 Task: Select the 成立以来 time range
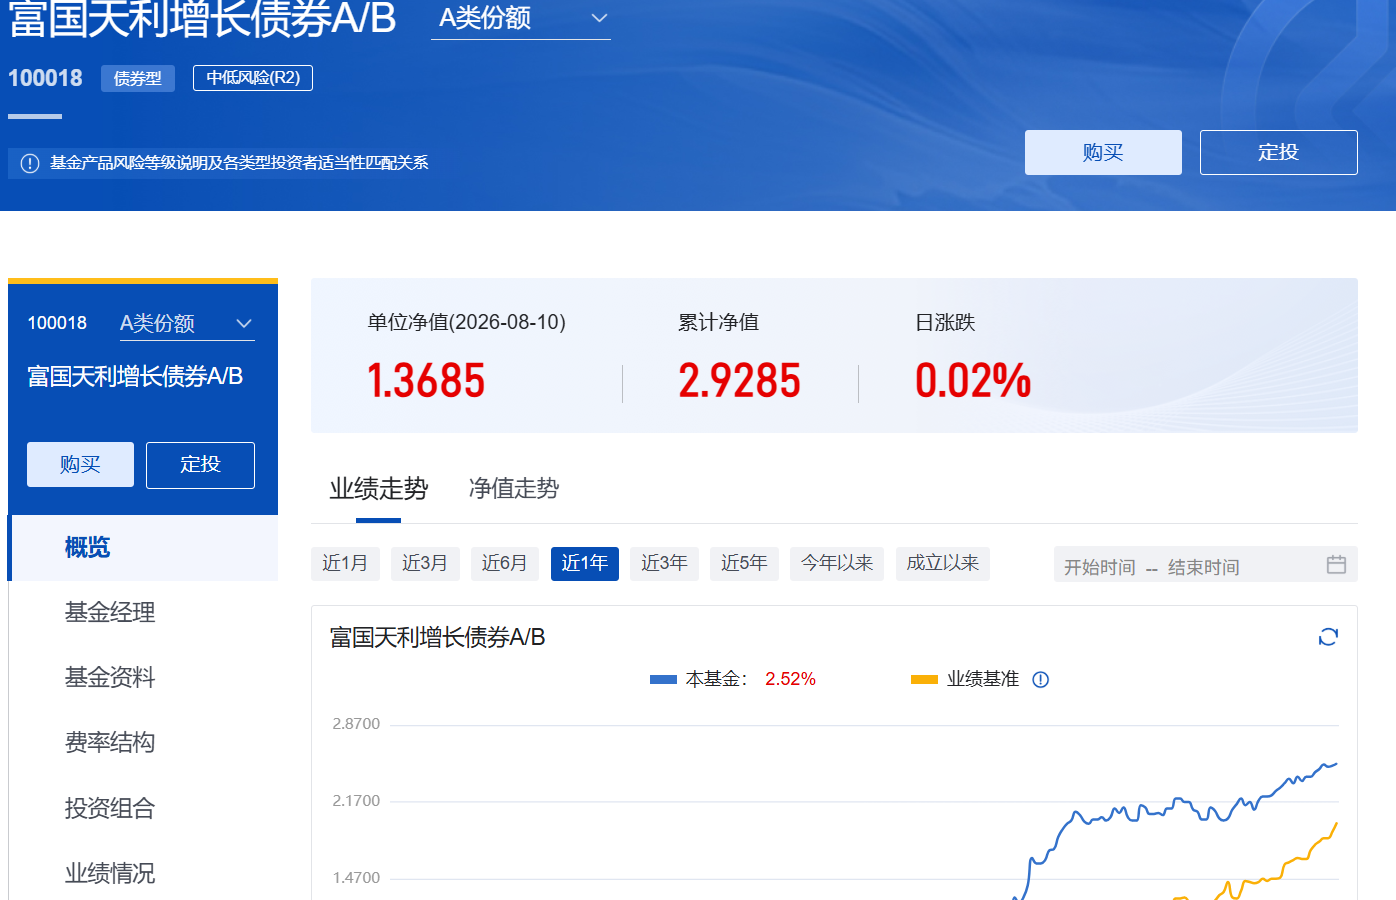point(943,564)
